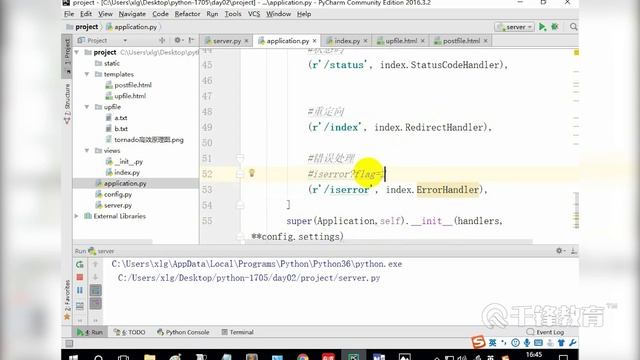
Task: Open the Python Console tool window
Action: 183,332
